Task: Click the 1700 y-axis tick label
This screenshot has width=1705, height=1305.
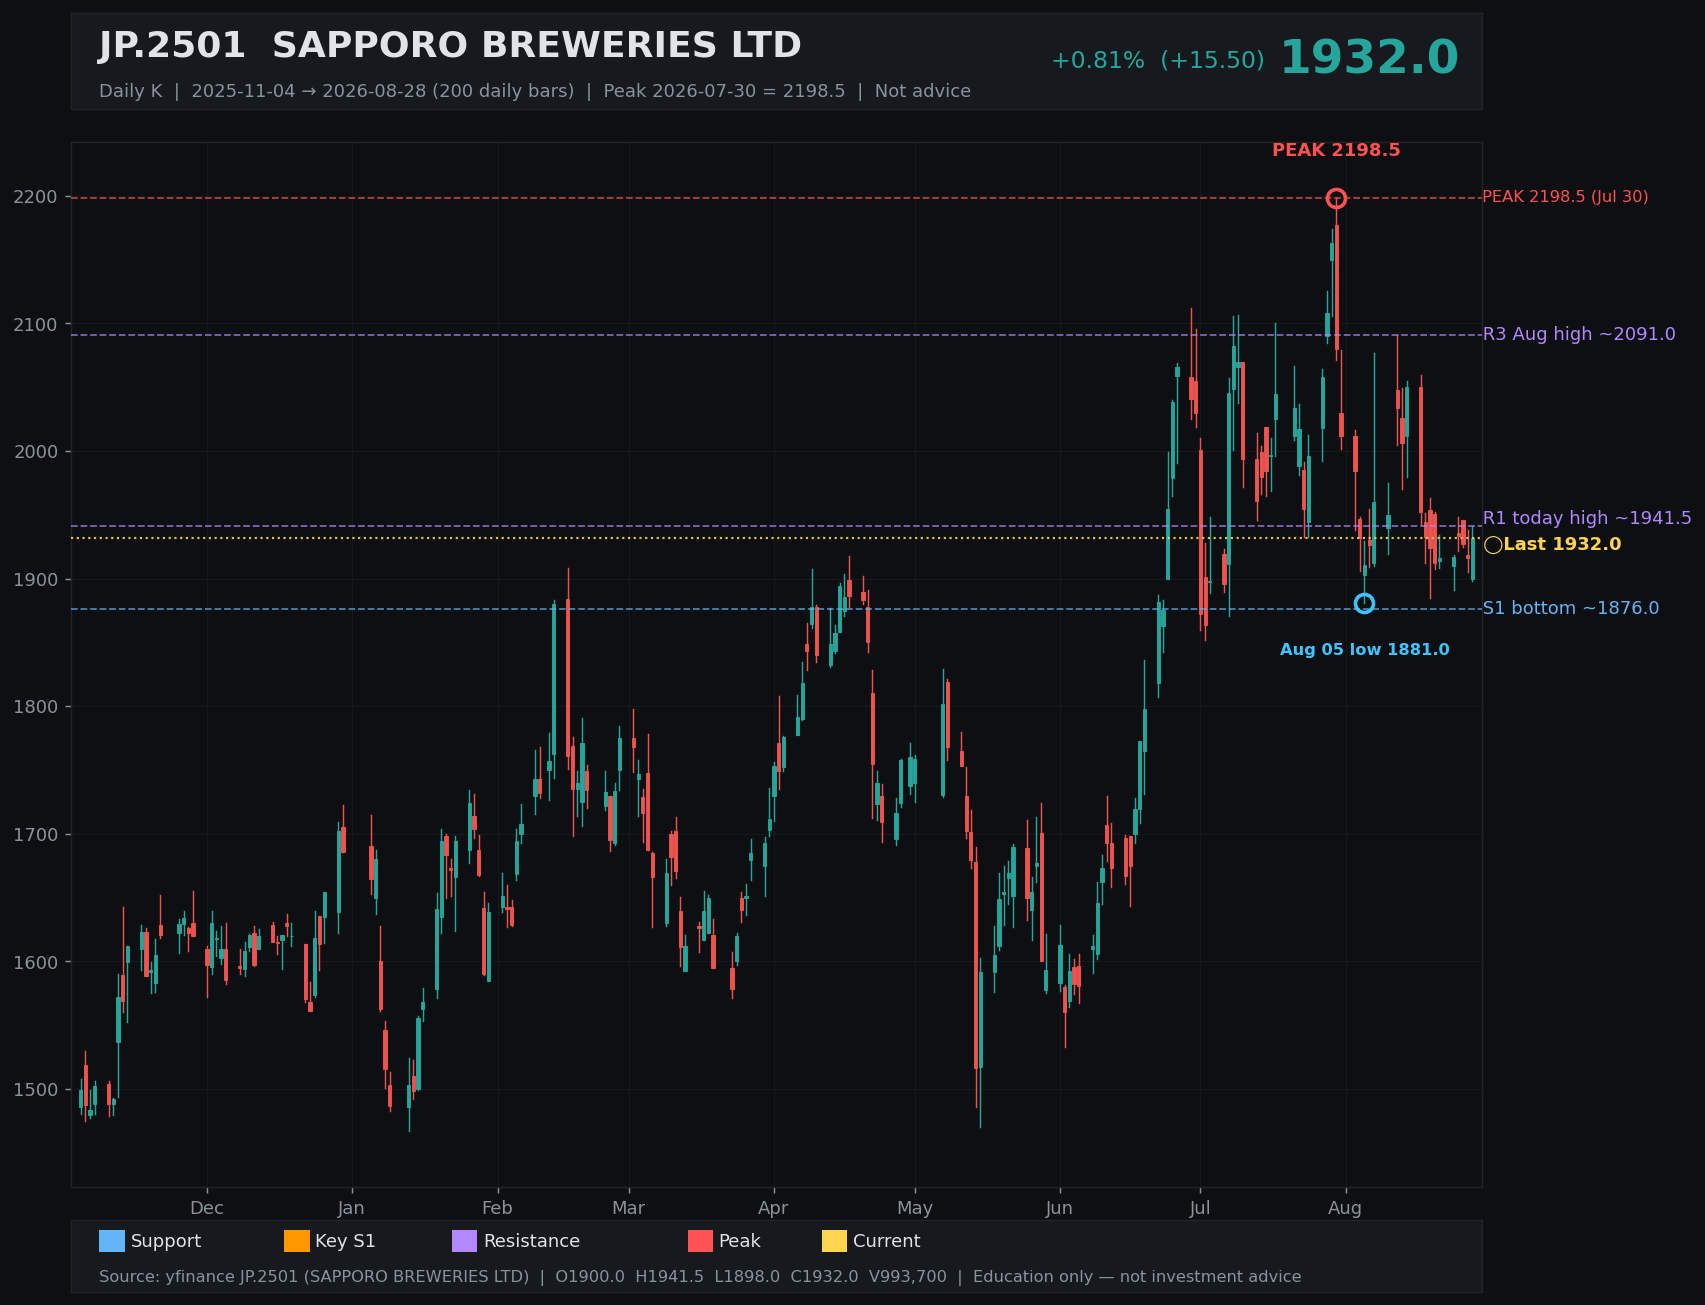Action: click(36, 835)
